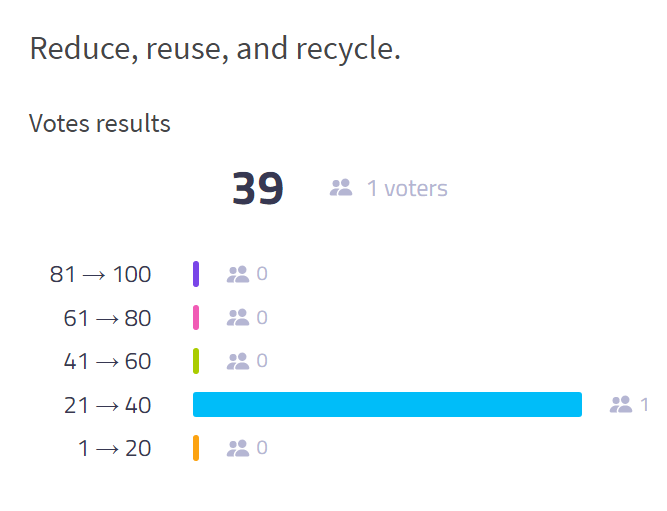This screenshot has width=667, height=511.
Task: Select the orange 1 → 20 bar marker
Action: (x=196, y=448)
